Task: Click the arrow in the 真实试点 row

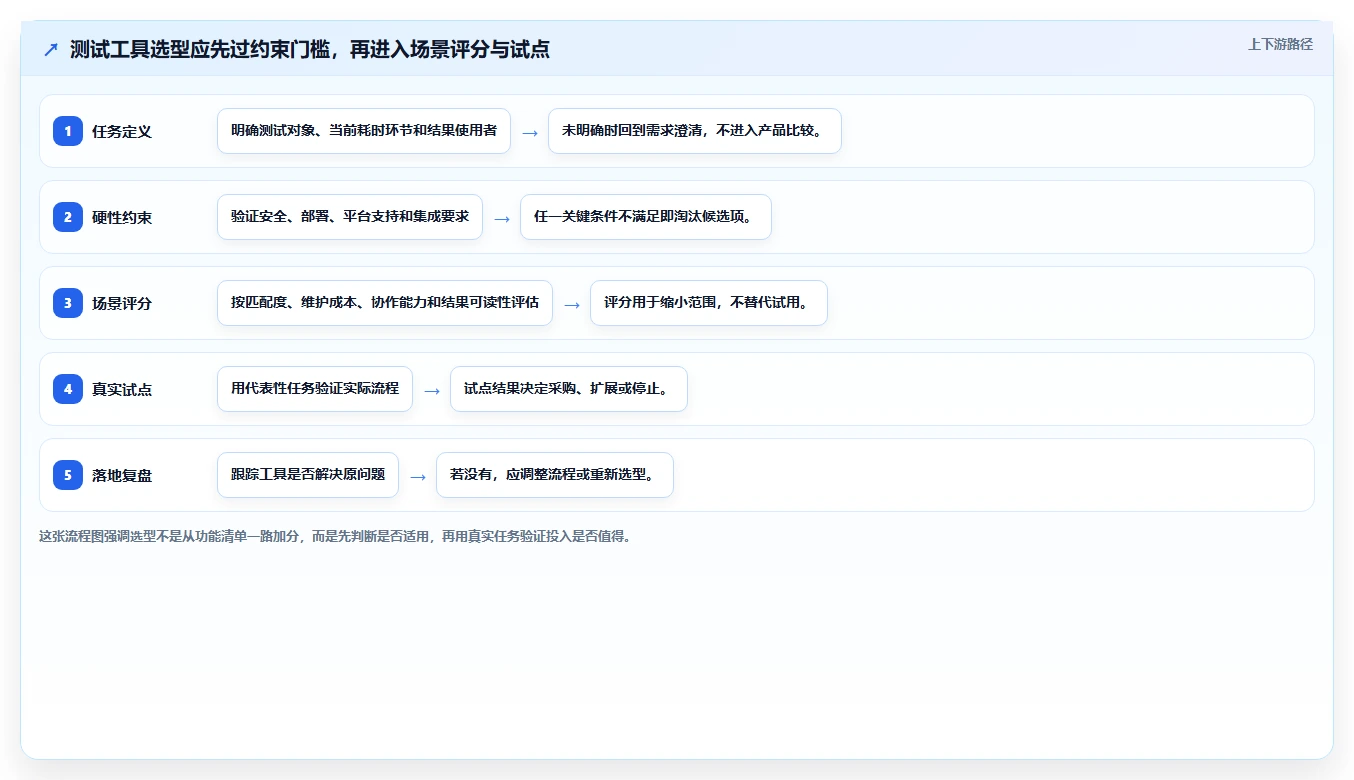Action: tap(432, 390)
